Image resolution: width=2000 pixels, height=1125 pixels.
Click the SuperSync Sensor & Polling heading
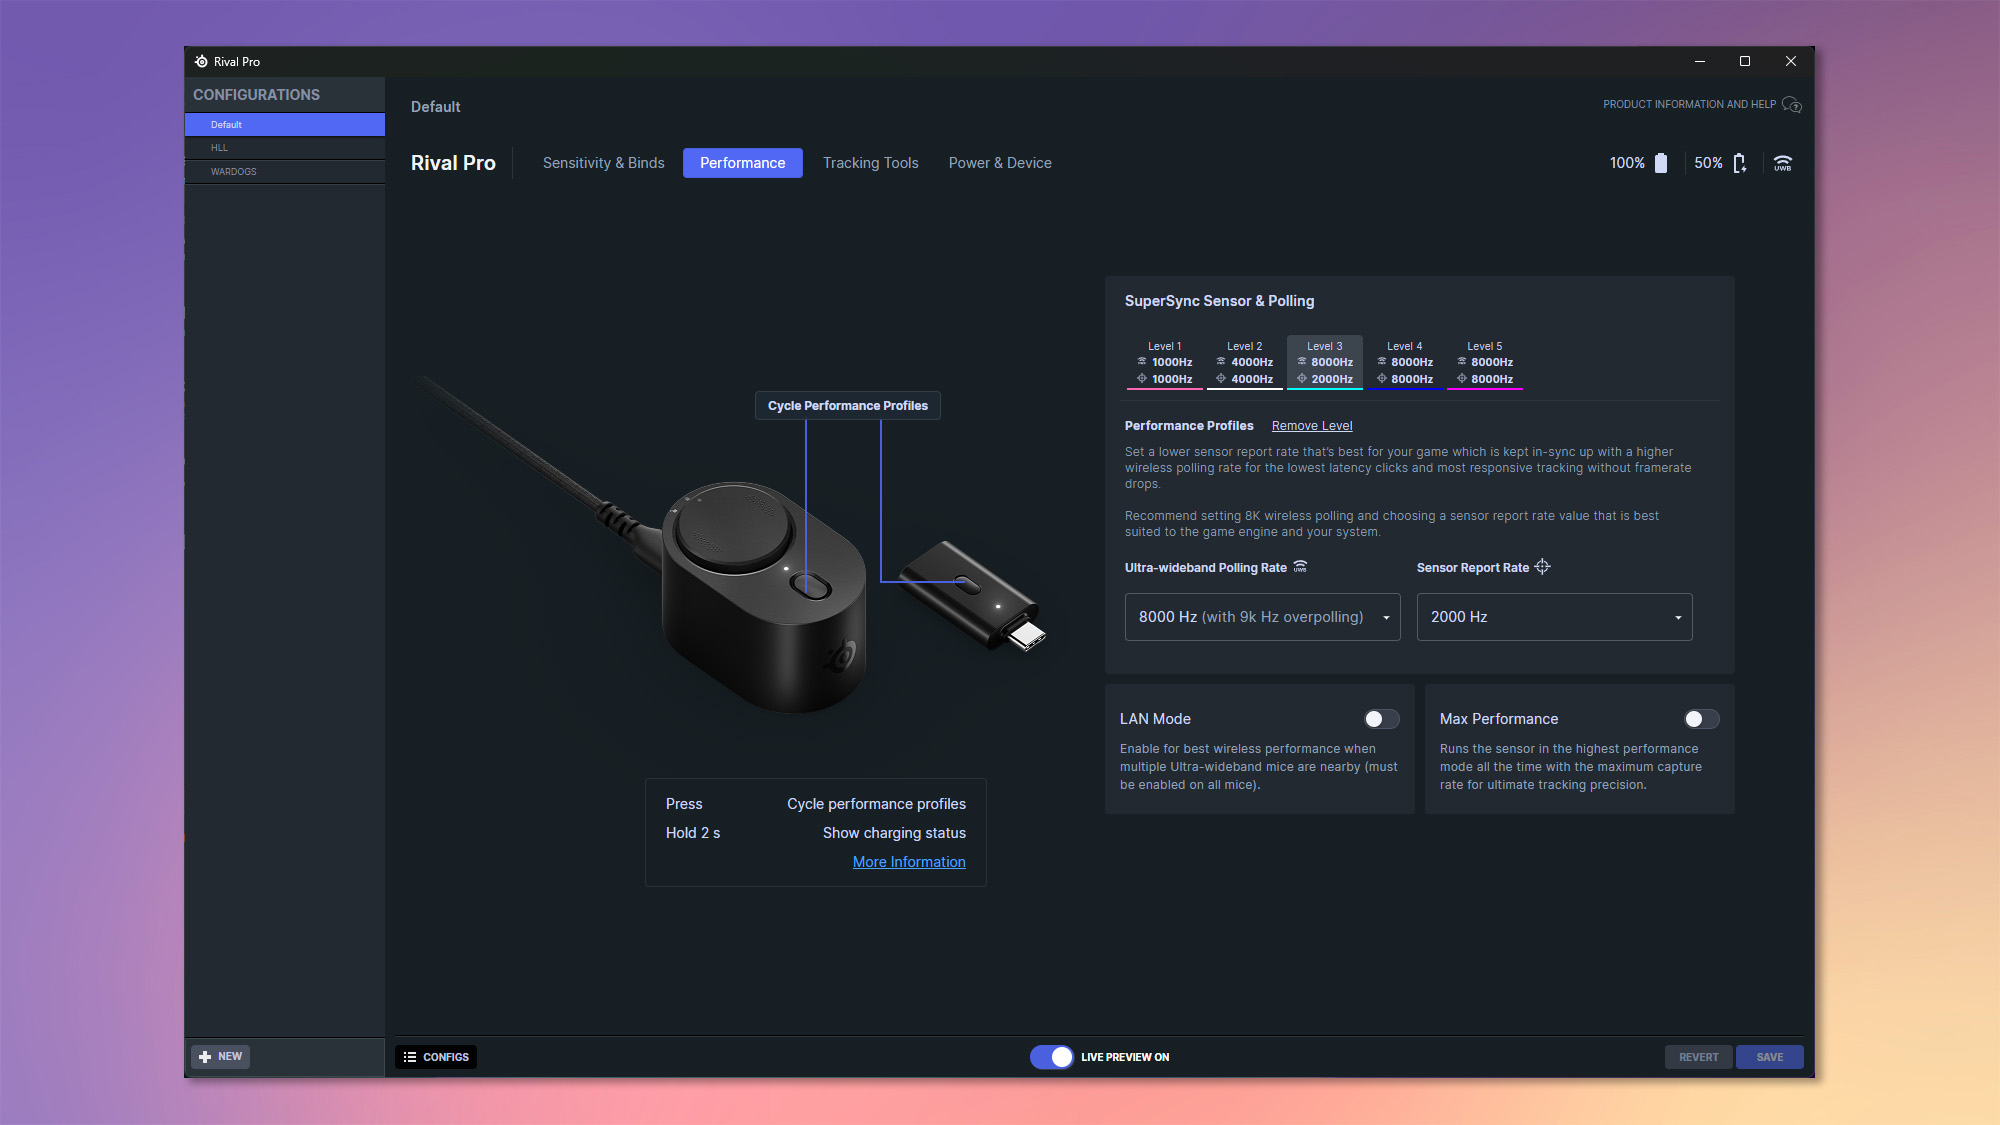(1219, 301)
